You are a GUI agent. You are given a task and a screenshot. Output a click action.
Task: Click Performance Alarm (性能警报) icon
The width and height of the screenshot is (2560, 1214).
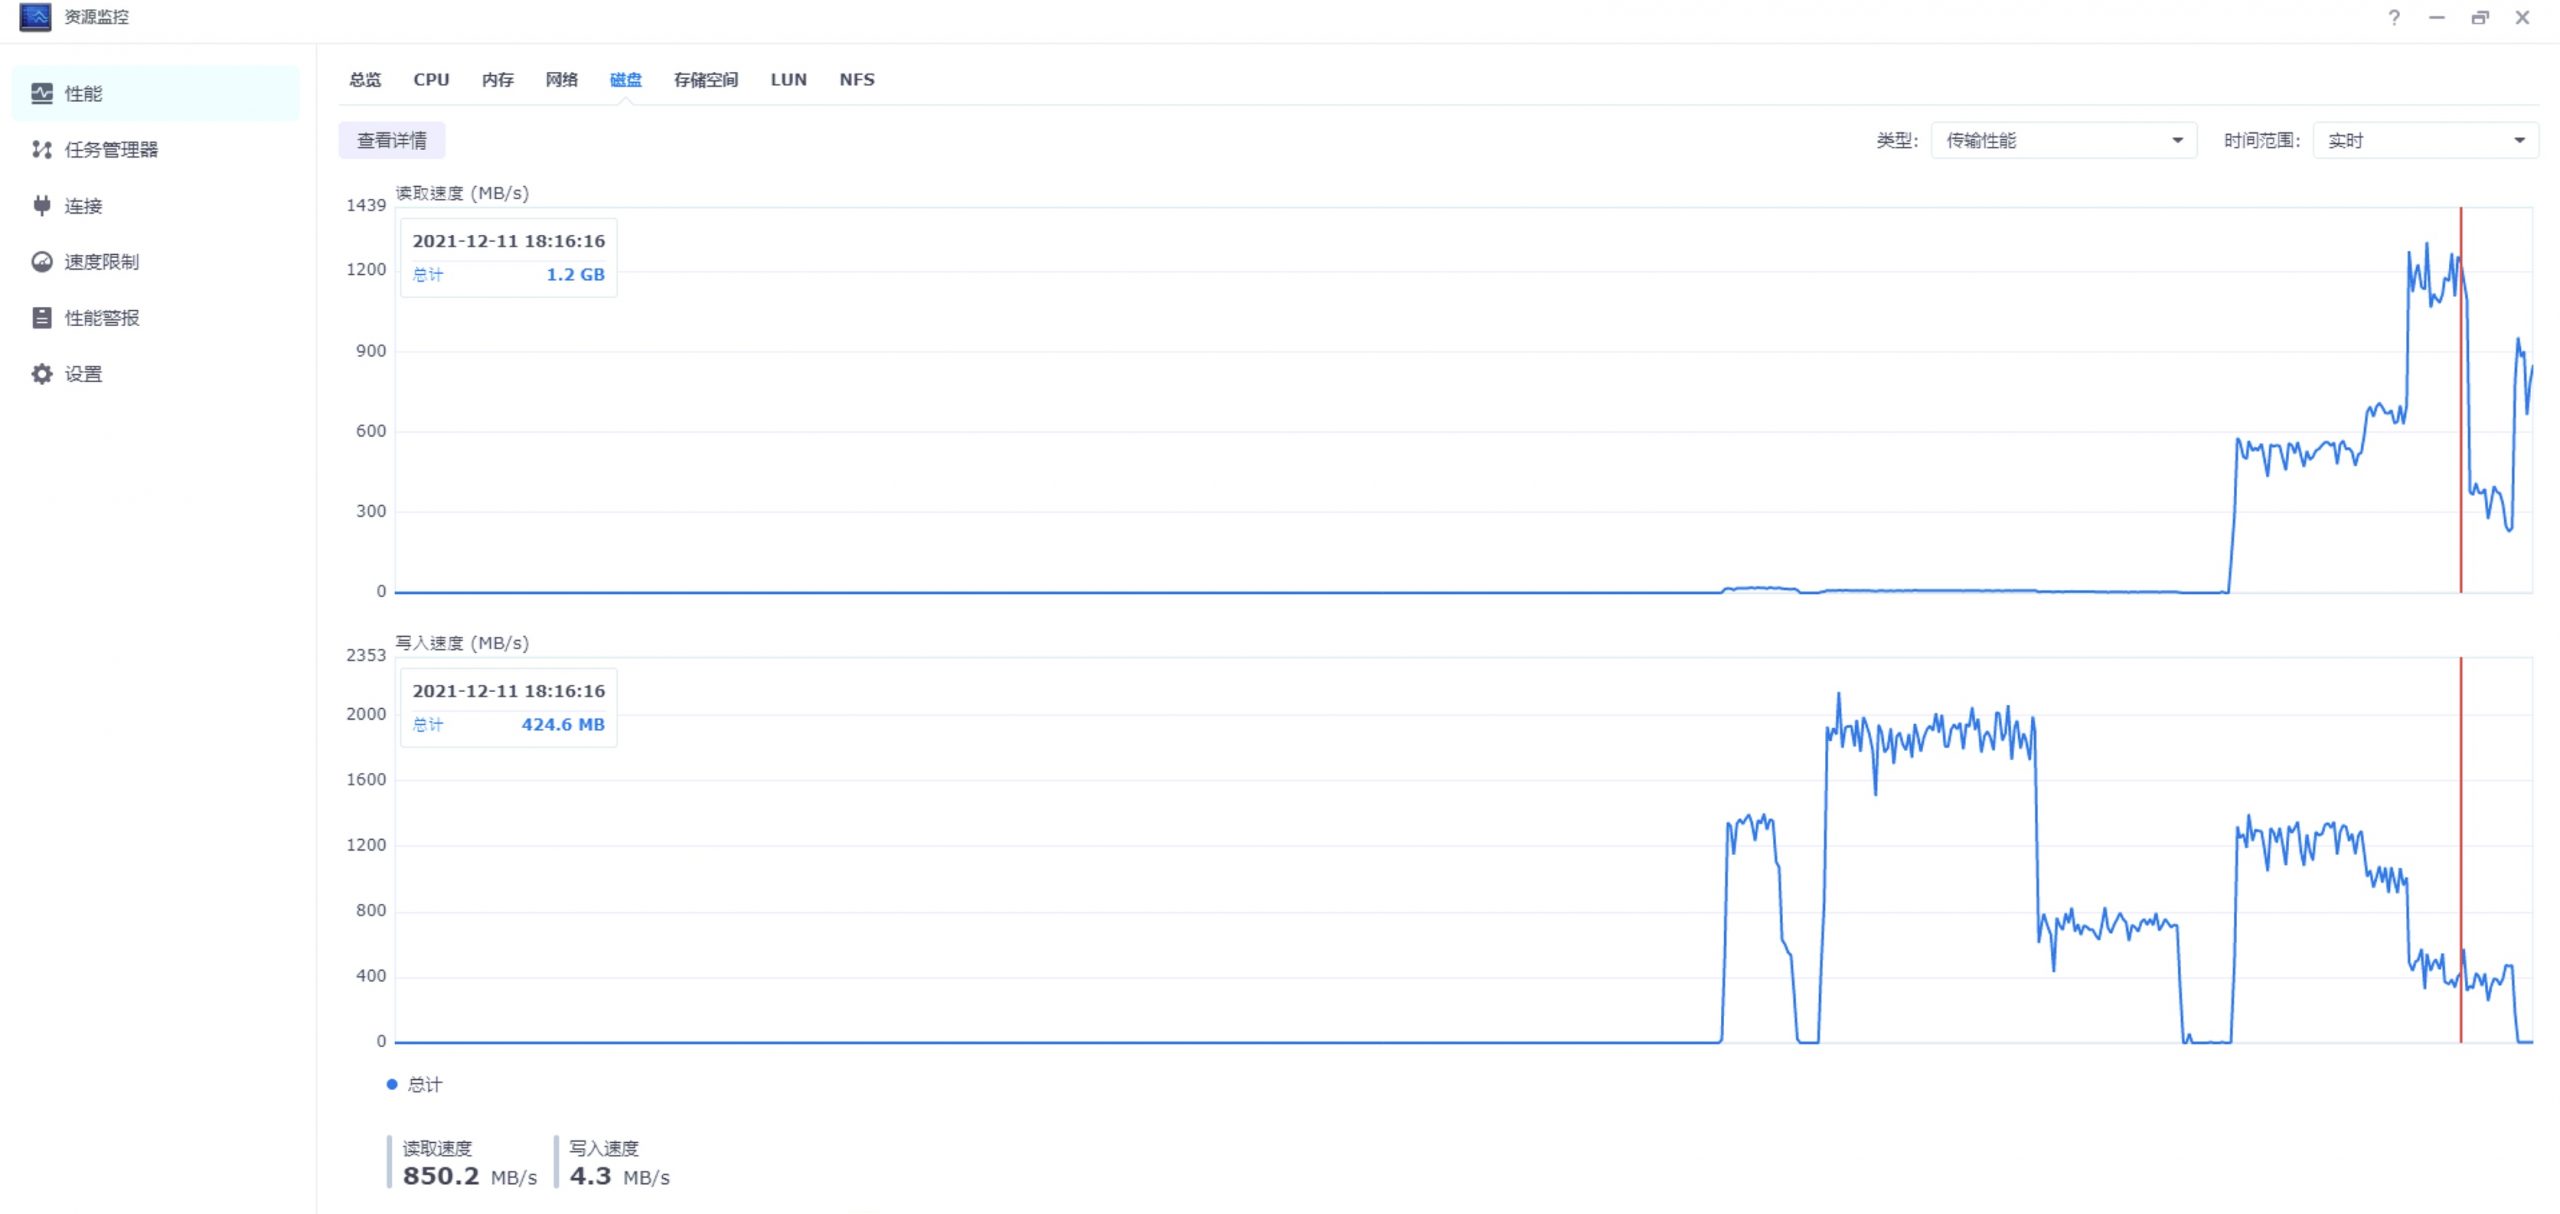41,318
